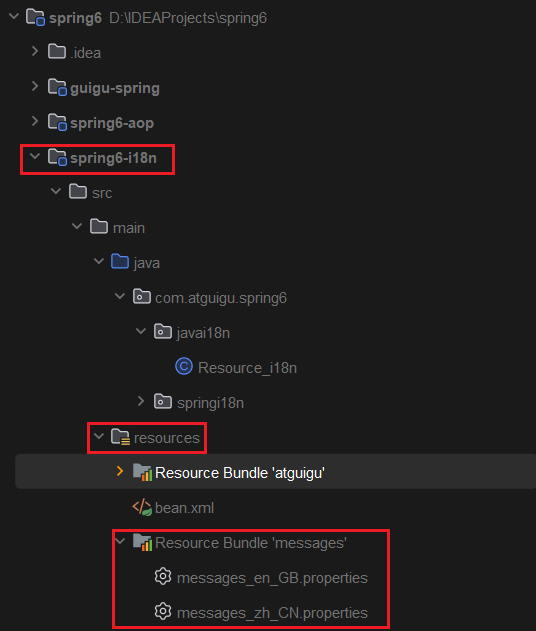Select the com.atguigu.spring6 package
Viewport: 536px width, 631px height.
[221, 298]
